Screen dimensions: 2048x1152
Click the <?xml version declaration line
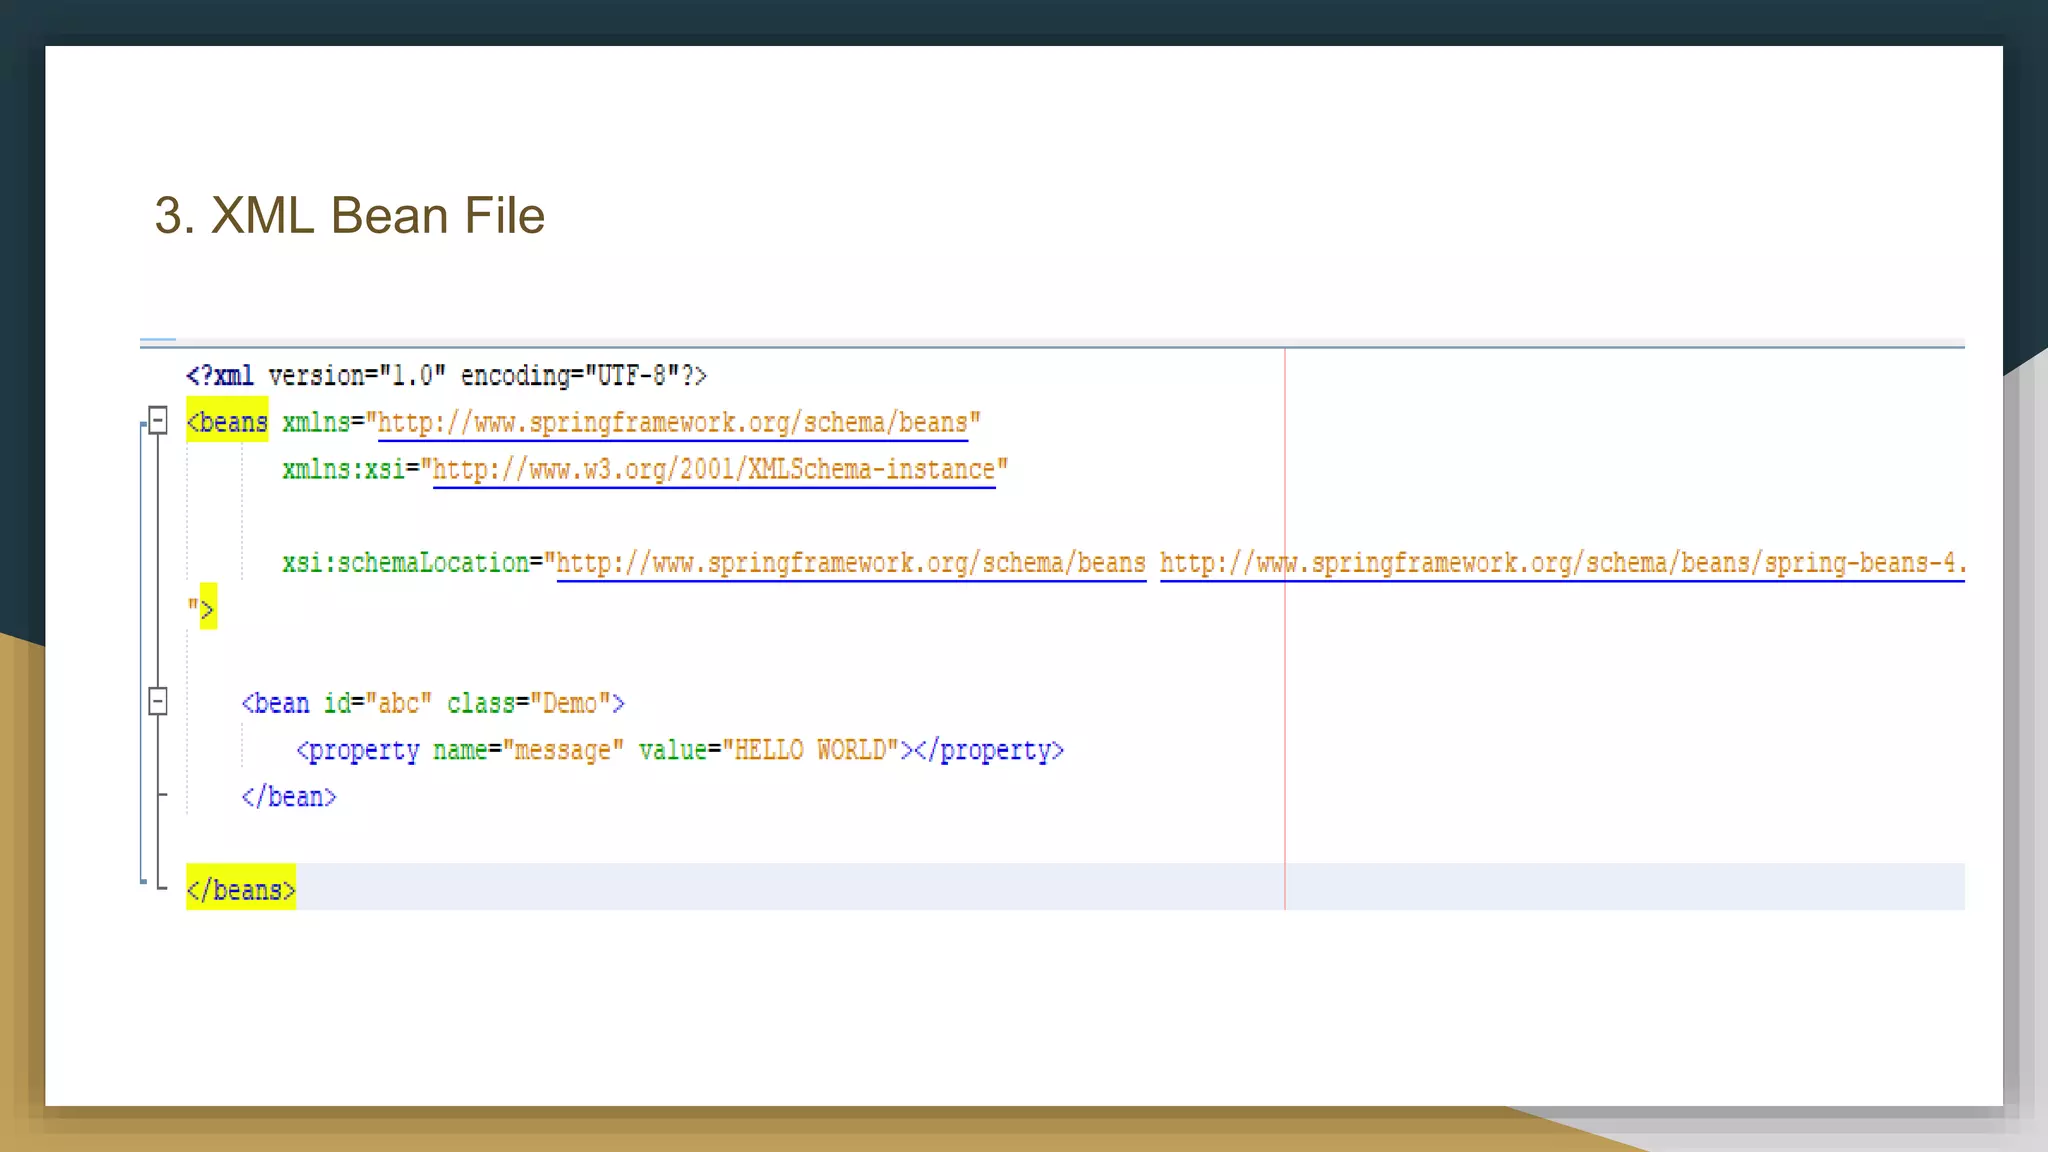click(x=446, y=376)
